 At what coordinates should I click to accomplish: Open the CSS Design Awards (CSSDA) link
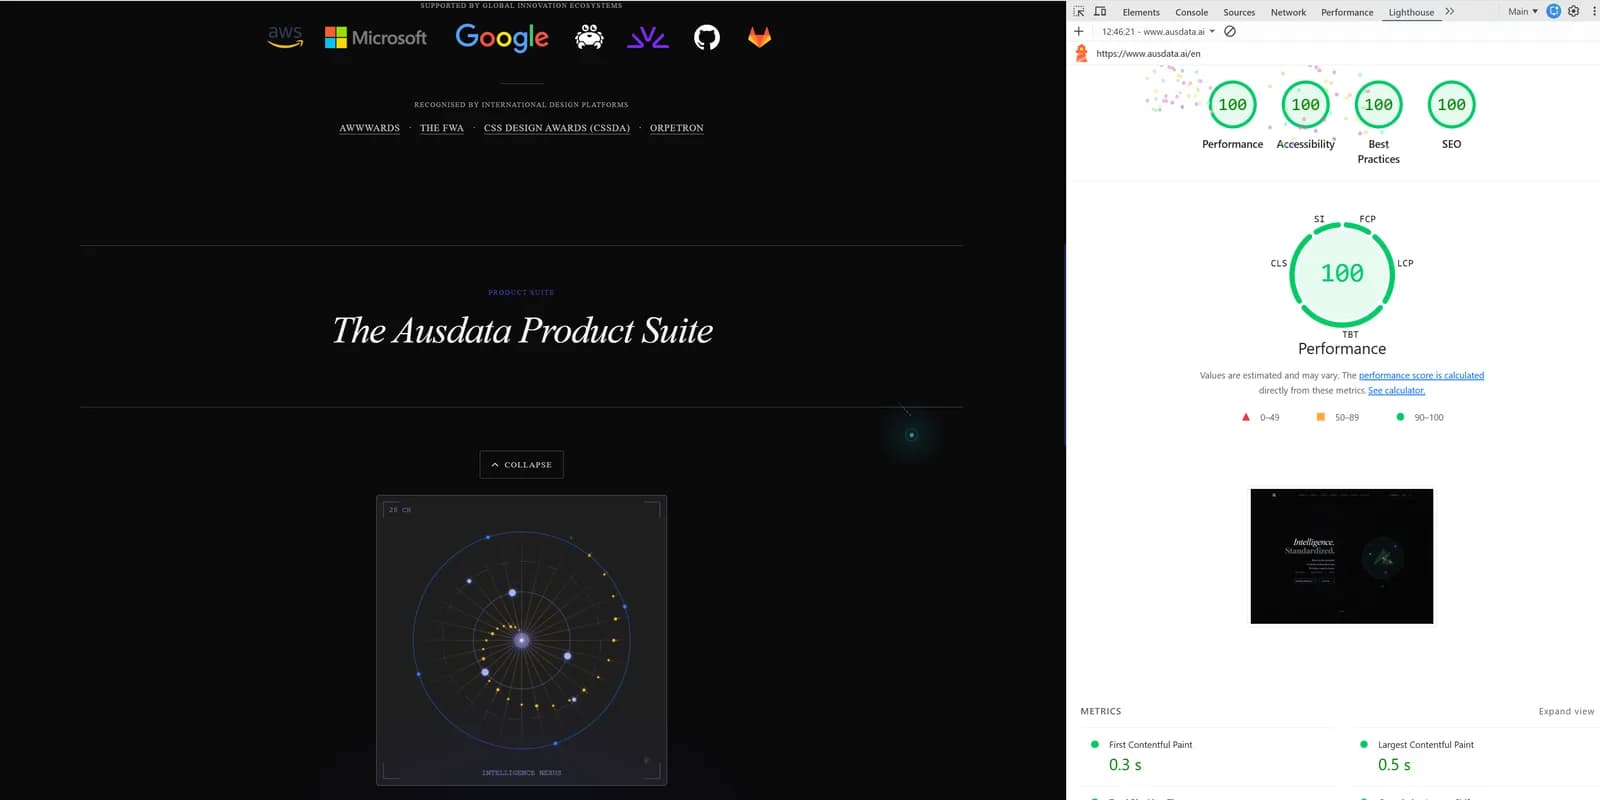(557, 128)
